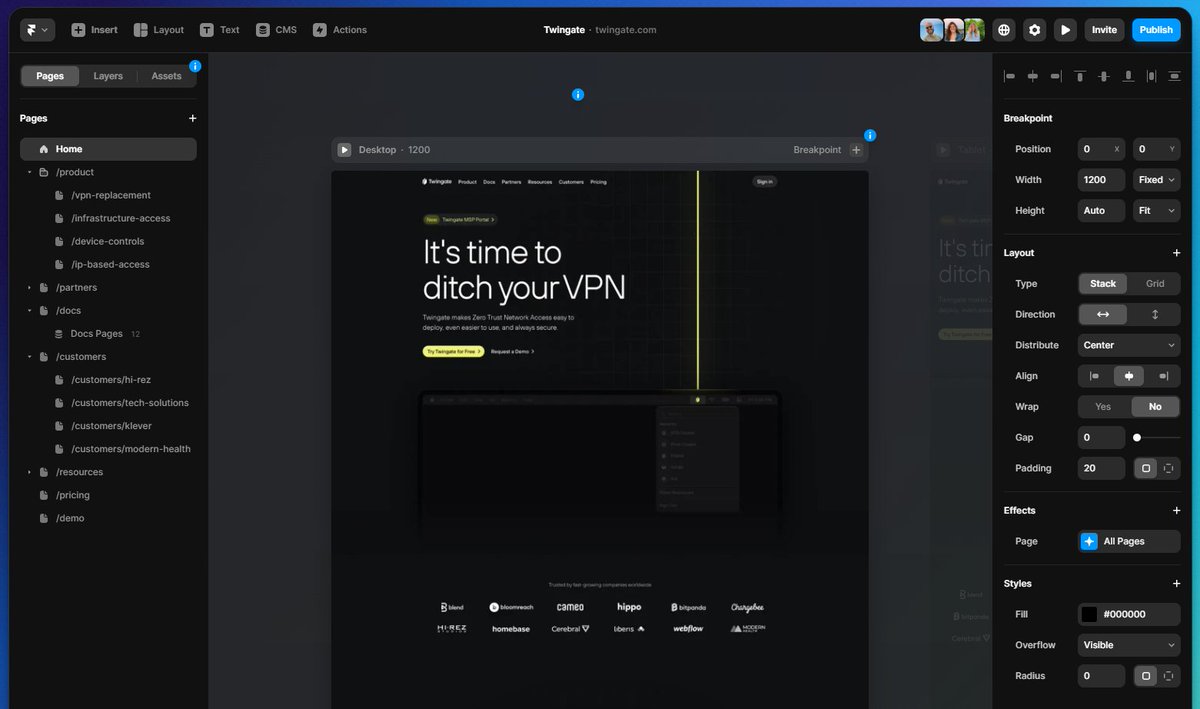Click the globe site settings icon

click(1004, 30)
